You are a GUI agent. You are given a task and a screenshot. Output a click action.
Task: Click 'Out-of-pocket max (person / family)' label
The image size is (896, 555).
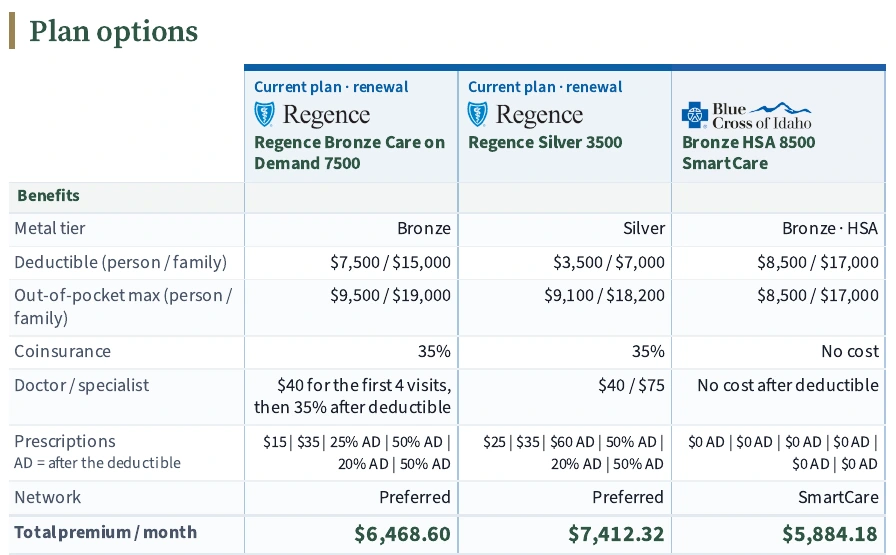(123, 306)
